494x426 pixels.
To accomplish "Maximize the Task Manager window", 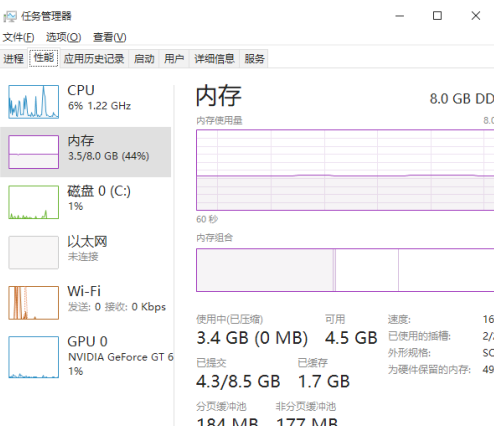I will (437, 16).
